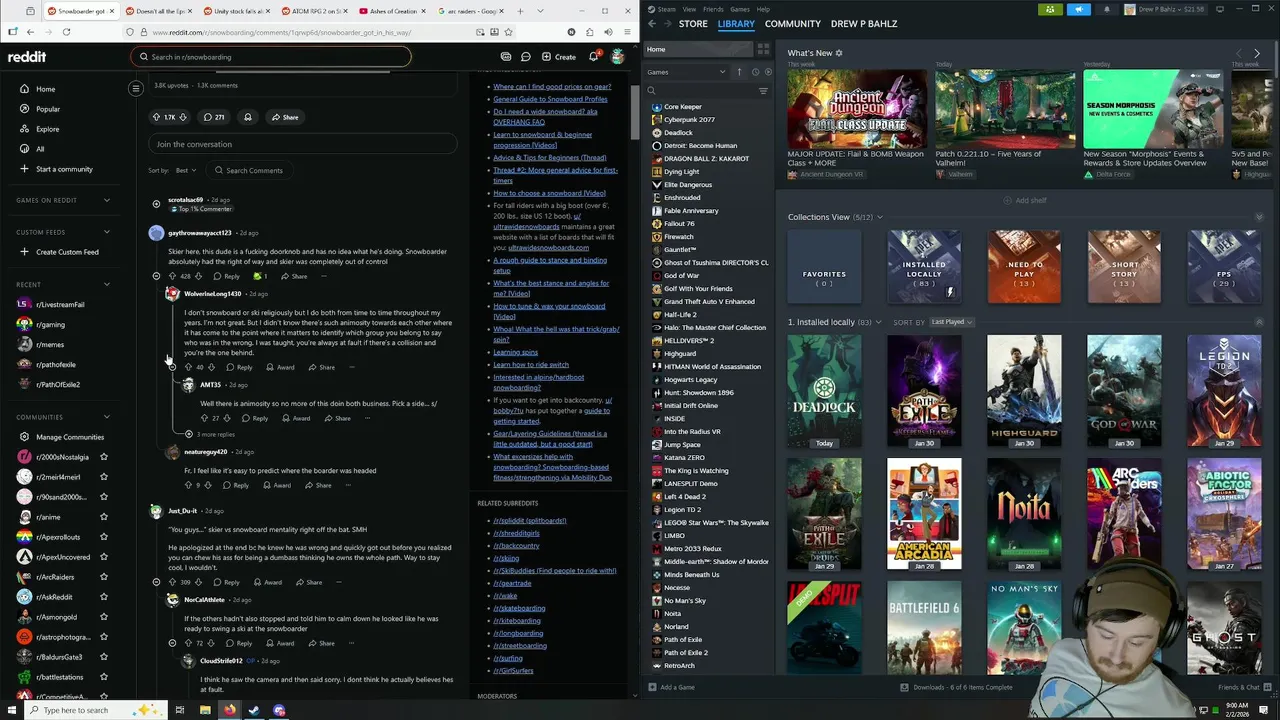Favorite r/BaldursGate3 with star
This screenshot has width=1280, height=720.
point(103,657)
